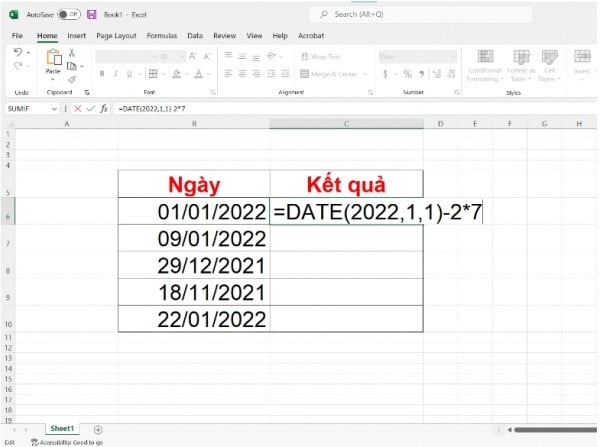Select the Sheet1 sheet tab
The image size is (600, 447).
click(62, 429)
